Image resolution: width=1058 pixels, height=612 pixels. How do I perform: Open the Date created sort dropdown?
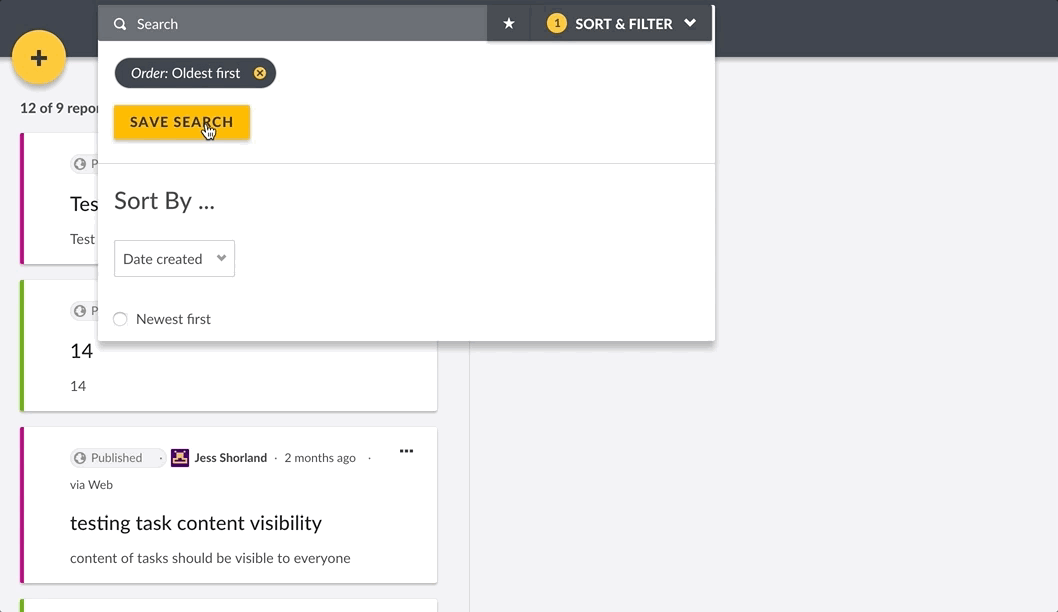coord(174,258)
